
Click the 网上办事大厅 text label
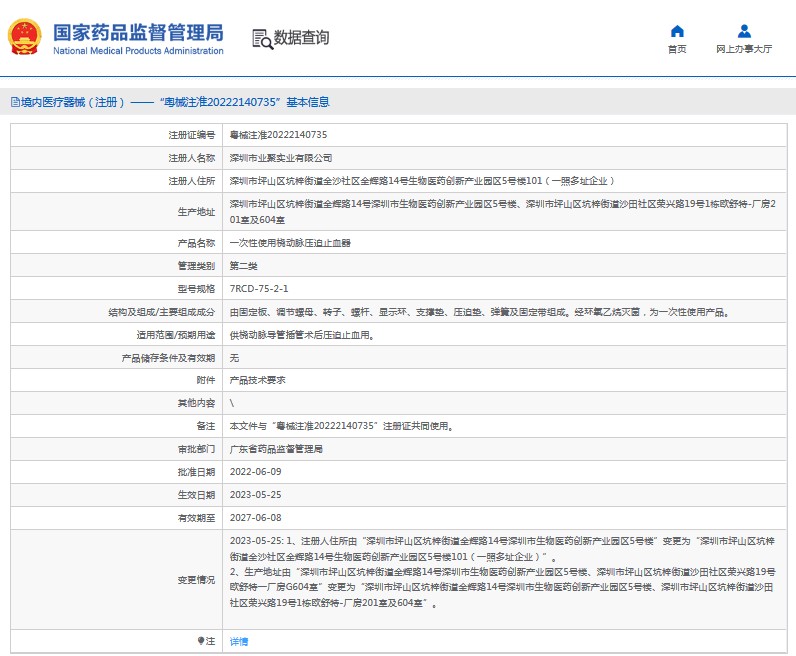click(x=744, y=49)
